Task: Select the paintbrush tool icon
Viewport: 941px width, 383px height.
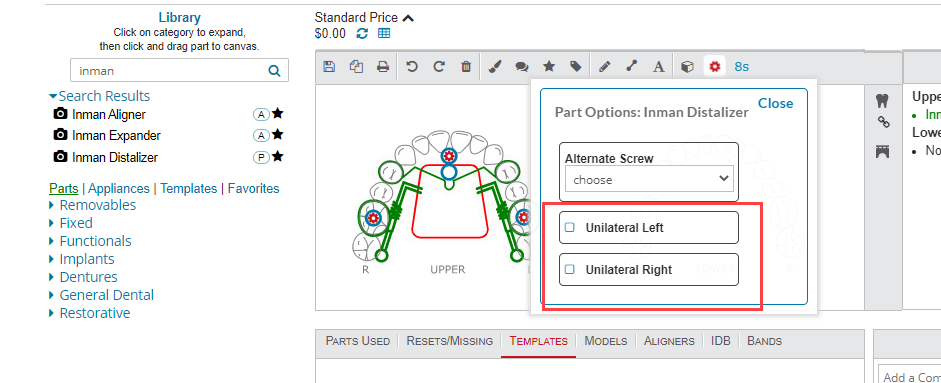Action: 494,67
